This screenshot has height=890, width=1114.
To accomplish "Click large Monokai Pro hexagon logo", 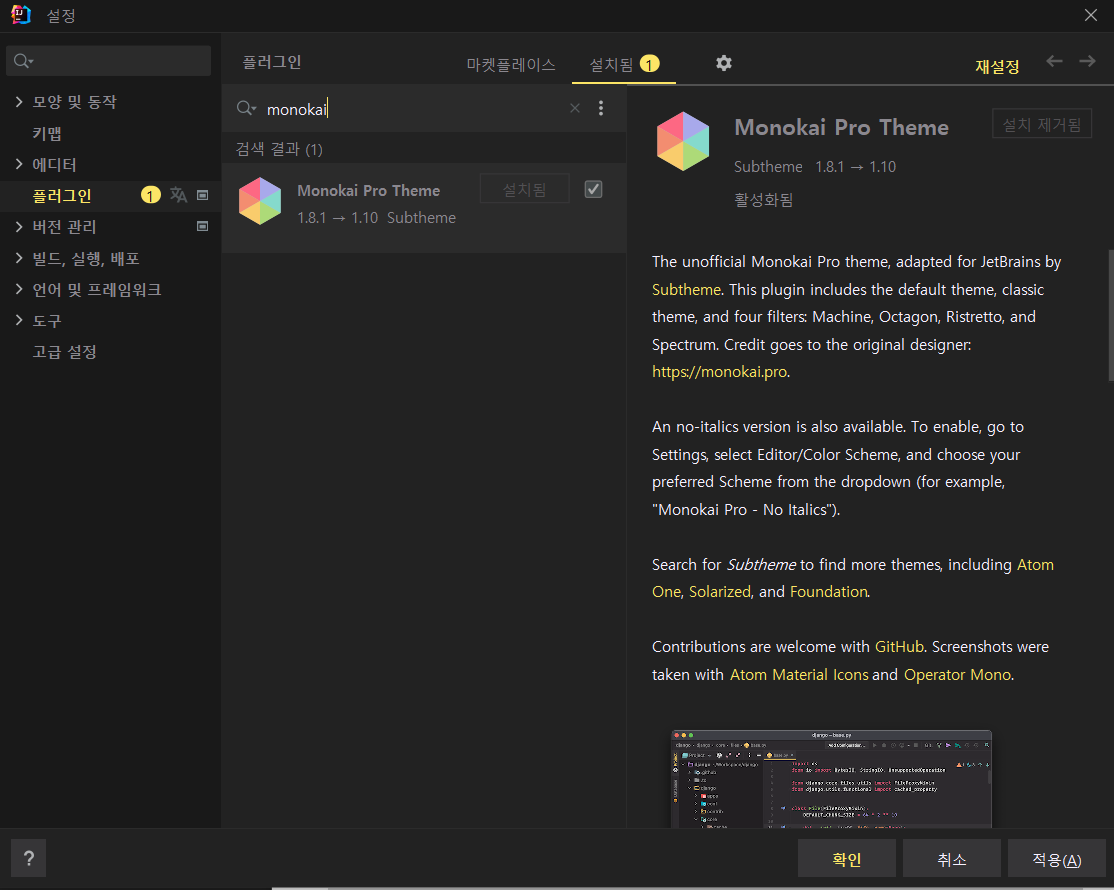I will [x=683, y=141].
